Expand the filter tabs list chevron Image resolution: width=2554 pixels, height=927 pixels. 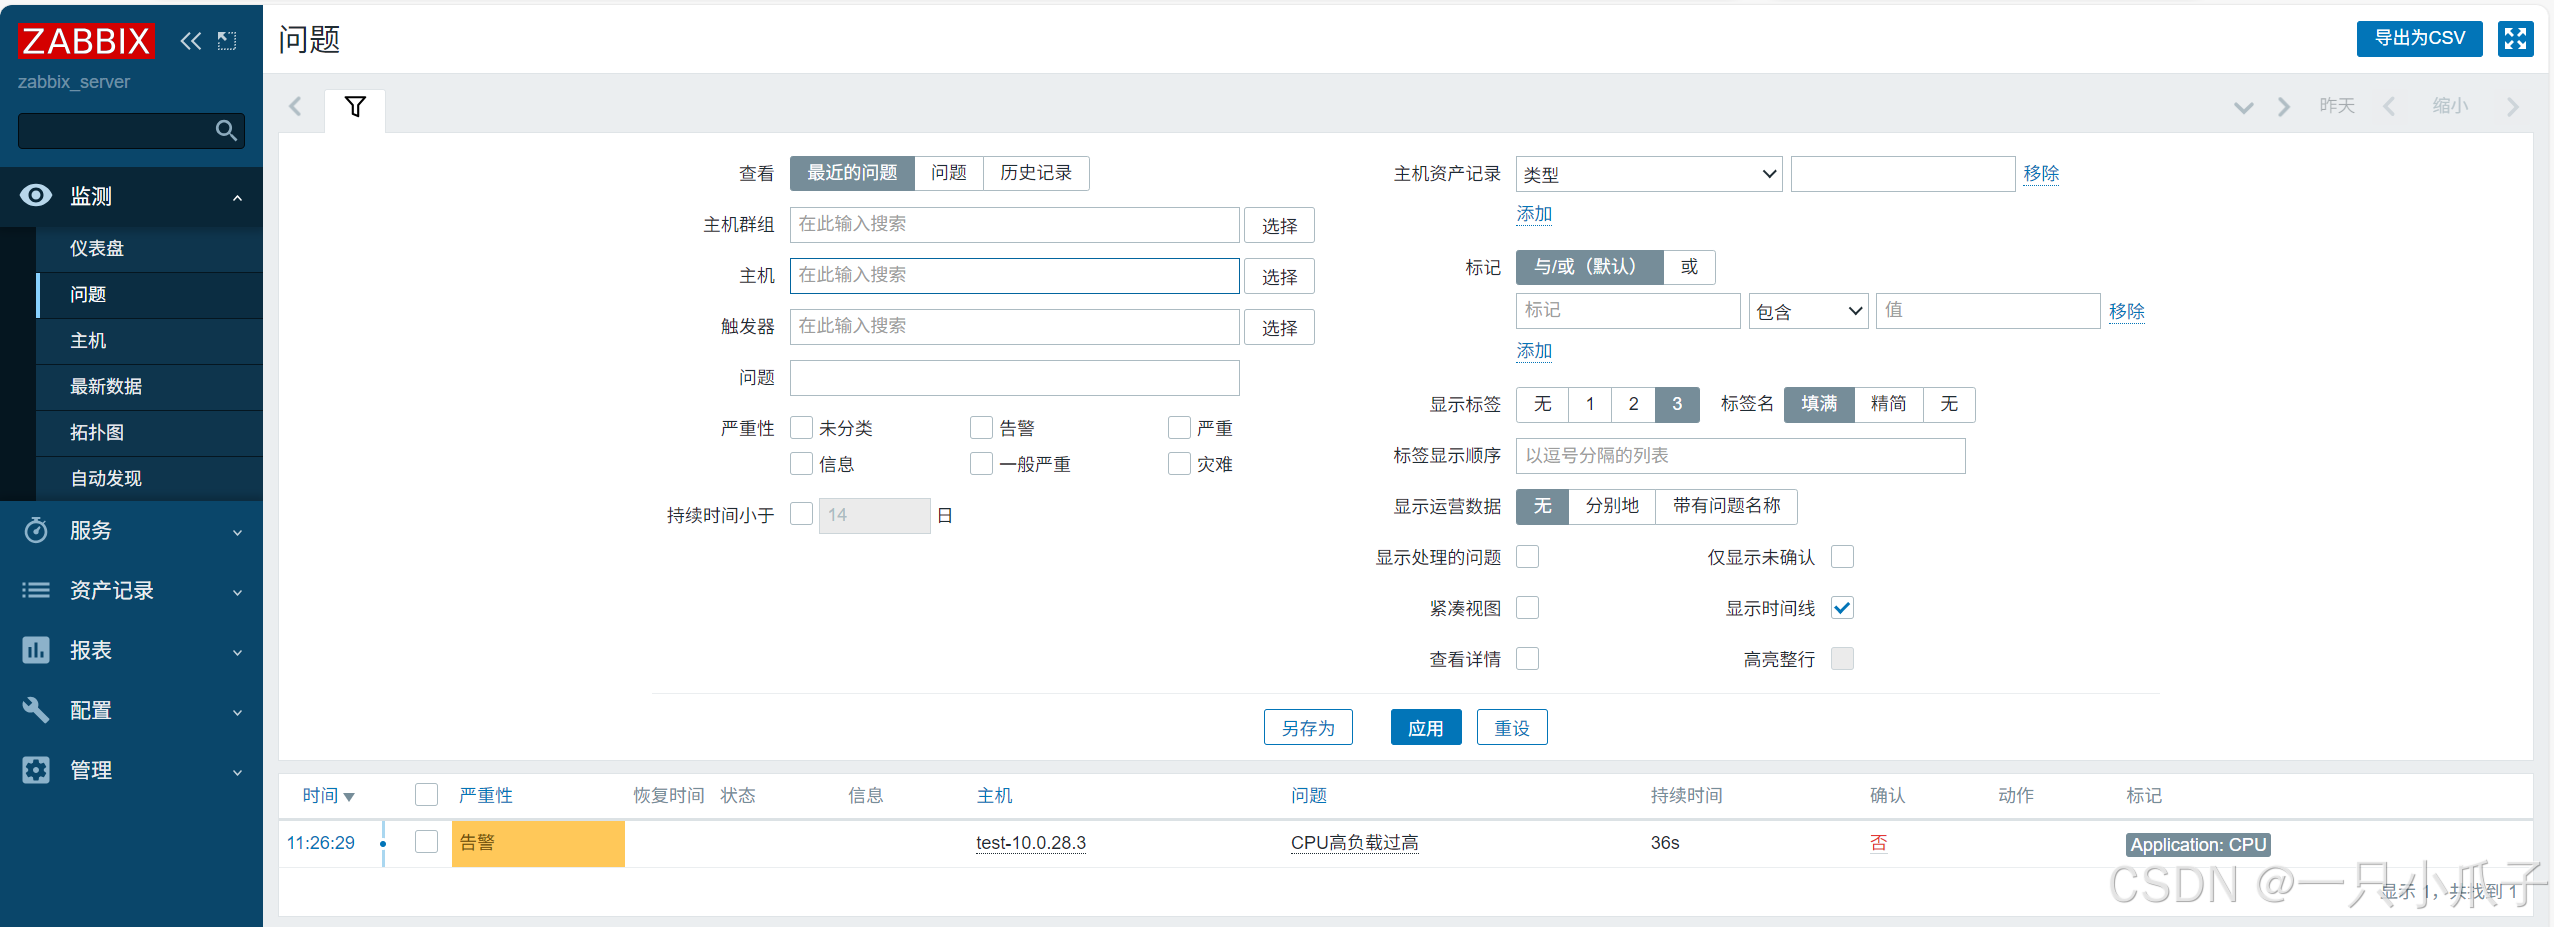click(x=2244, y=107)
